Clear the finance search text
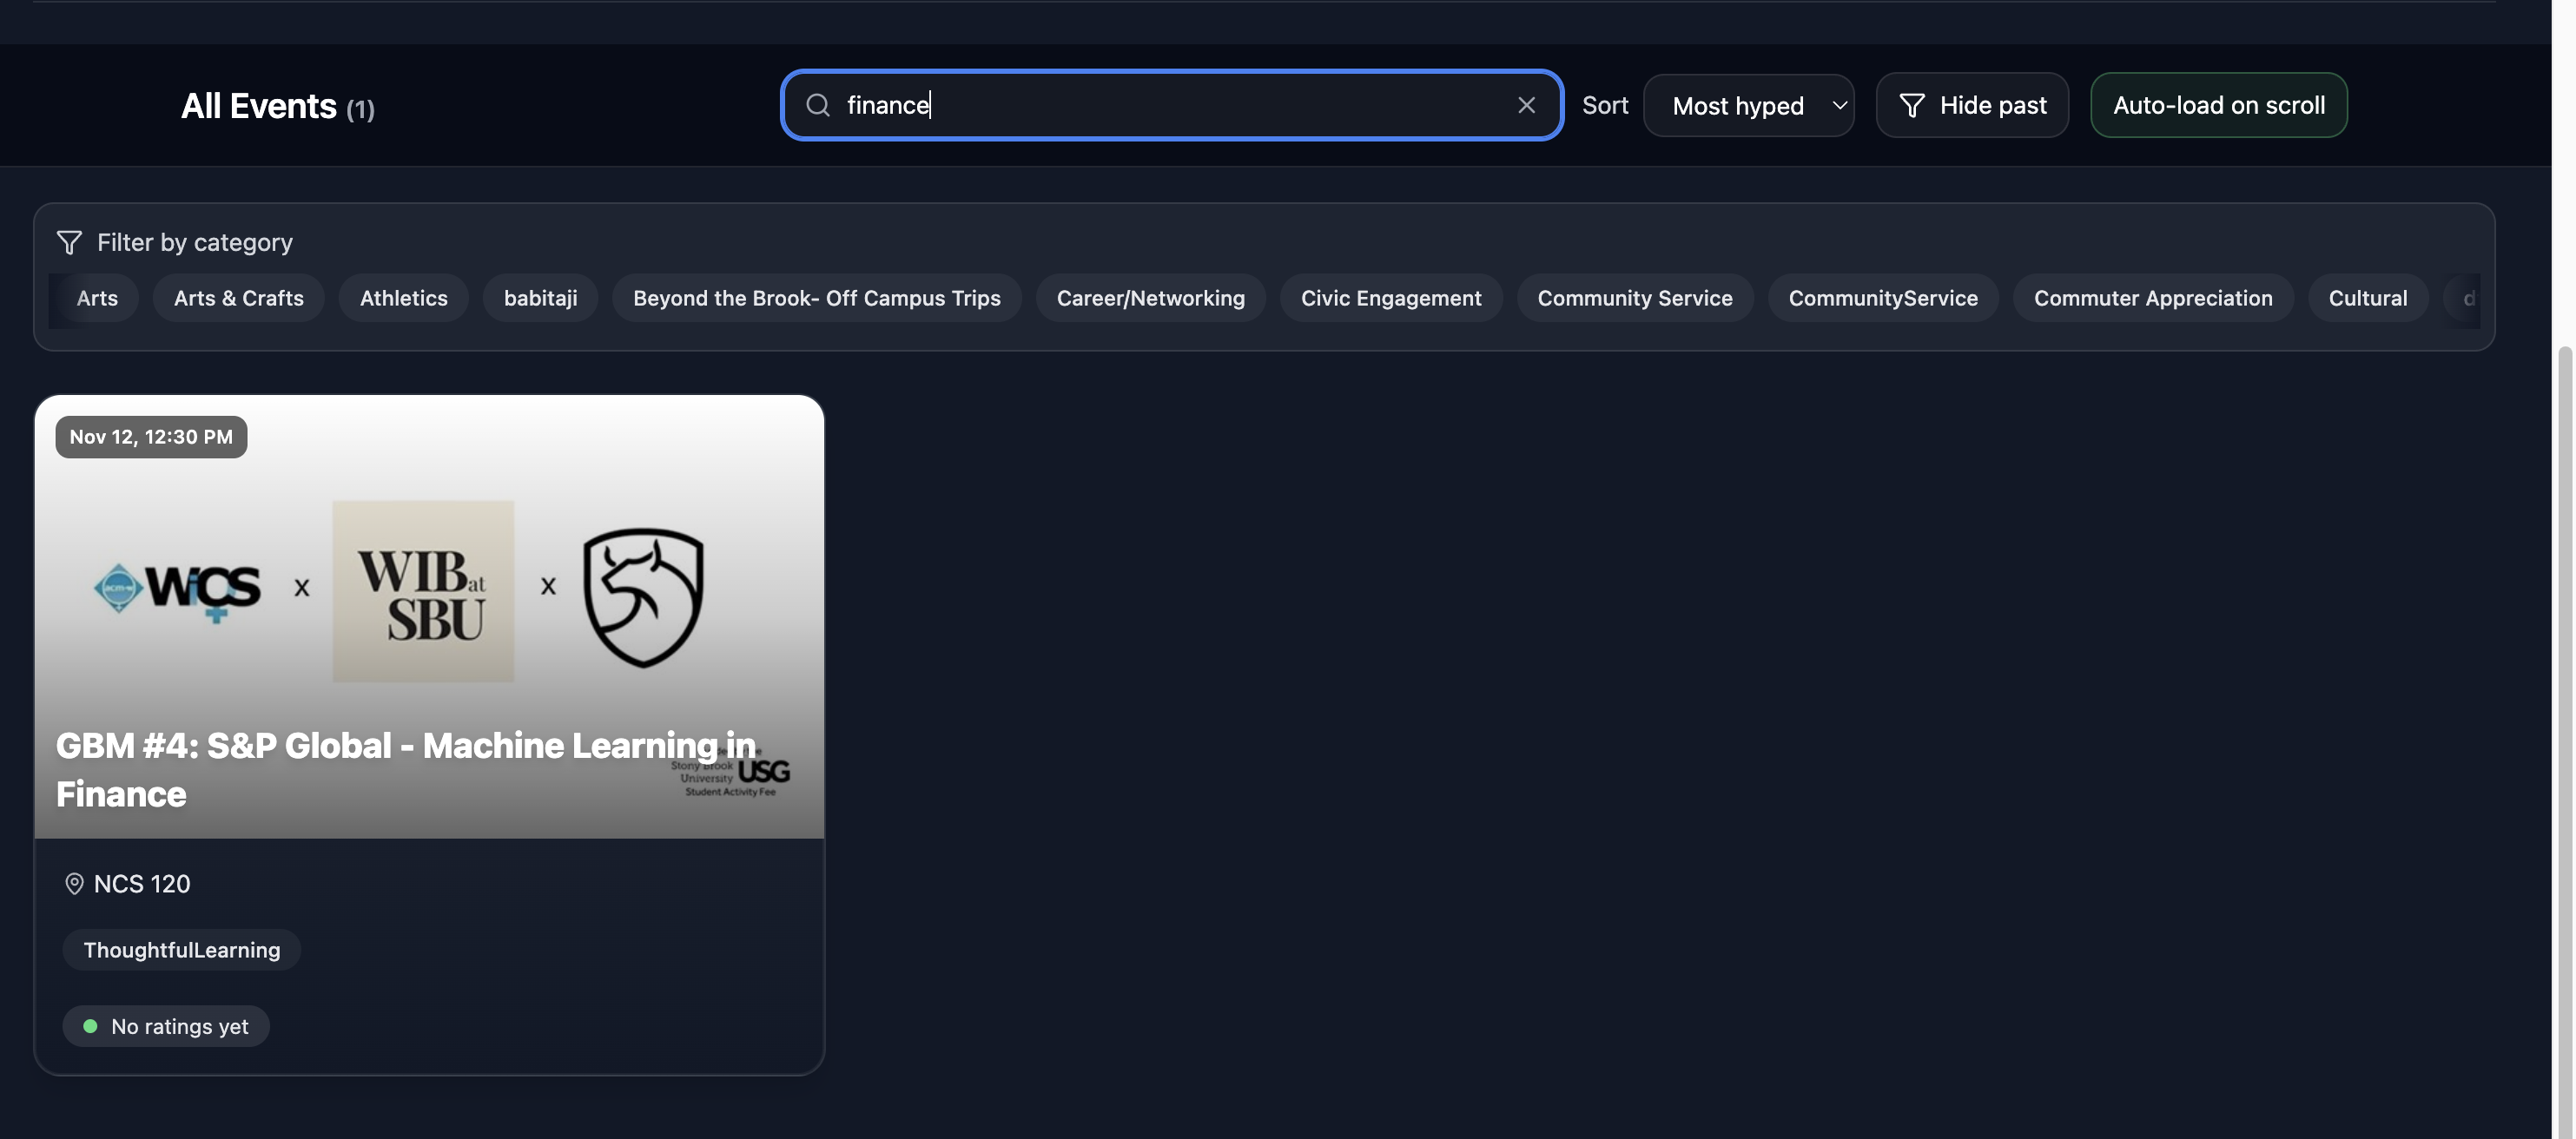Image resolution: width=2576 pixels, height=1139 pixels. [x=1526, y=105]
